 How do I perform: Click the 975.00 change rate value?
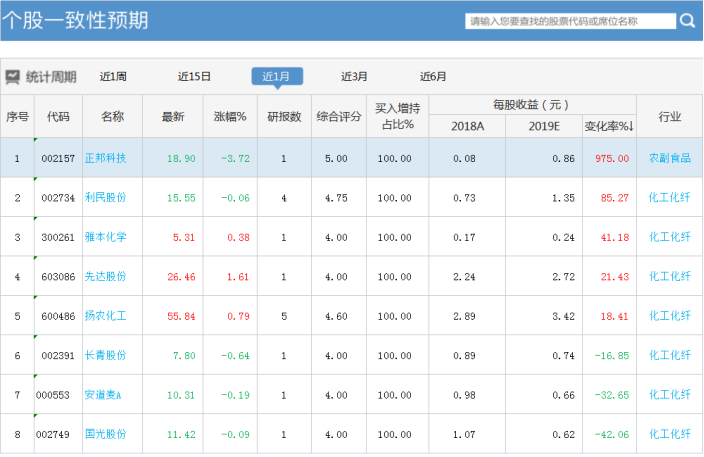pyautogui.click(x=612, y=158)
